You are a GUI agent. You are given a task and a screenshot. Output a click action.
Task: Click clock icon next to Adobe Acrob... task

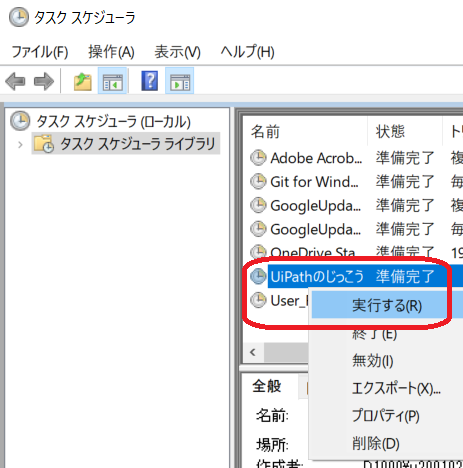click(258, 158)
